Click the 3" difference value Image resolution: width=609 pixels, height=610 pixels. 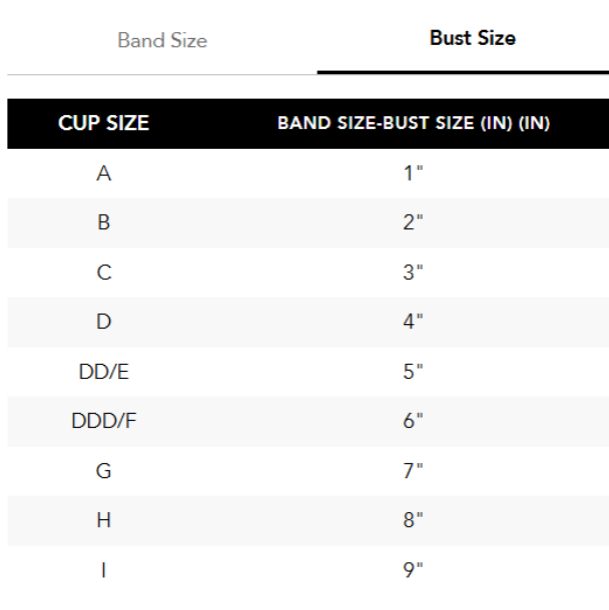click(413, 273)
